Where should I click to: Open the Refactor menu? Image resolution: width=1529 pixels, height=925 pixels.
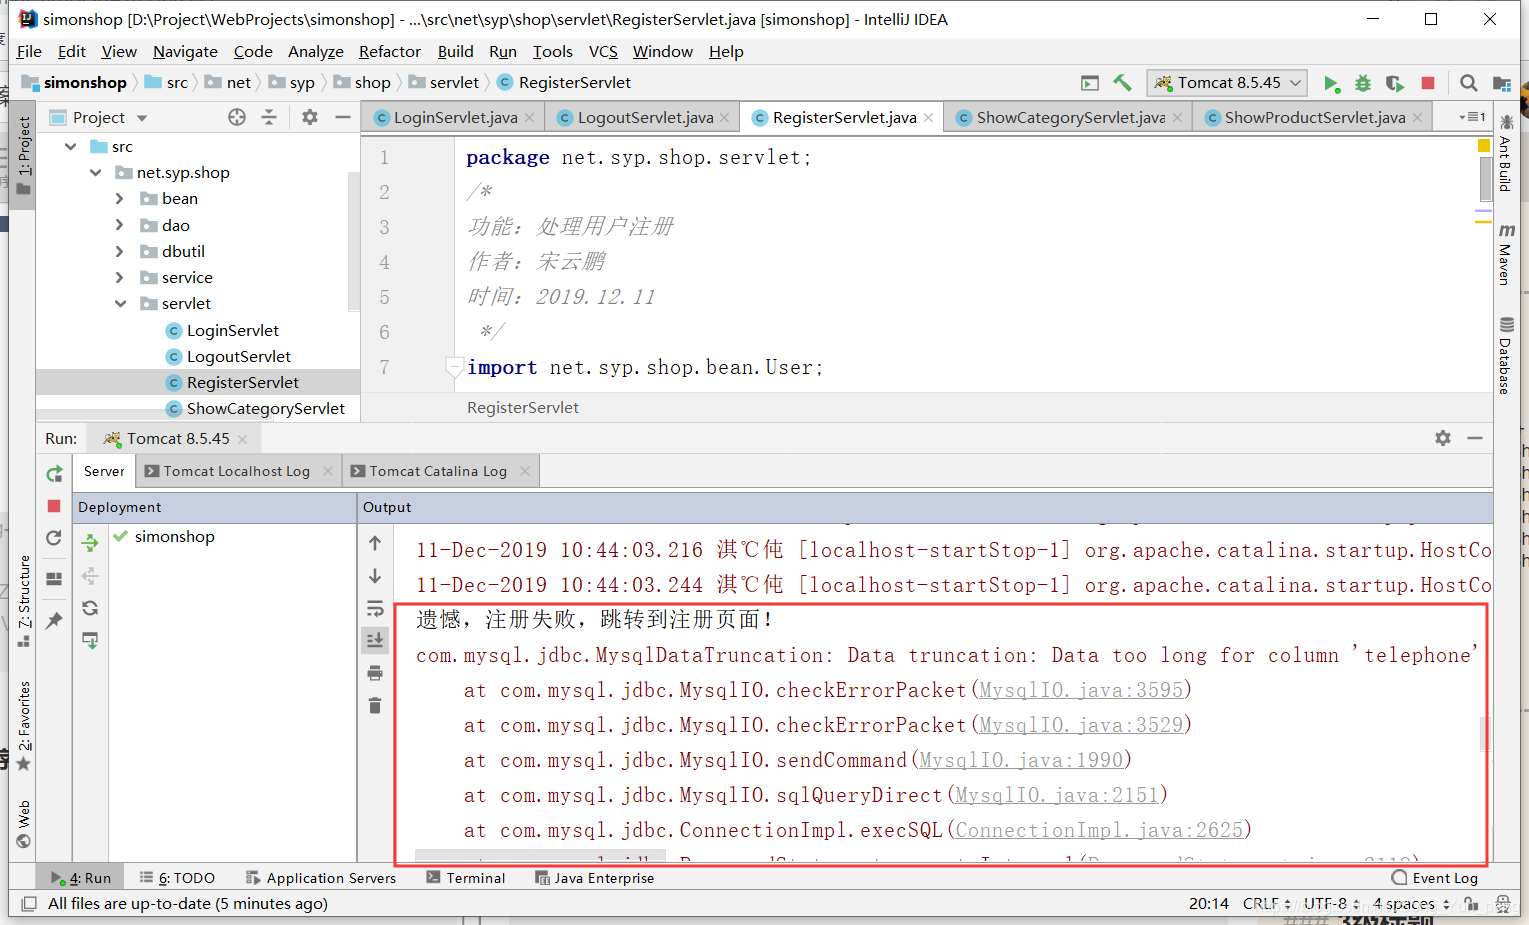[x=390, y=52]
